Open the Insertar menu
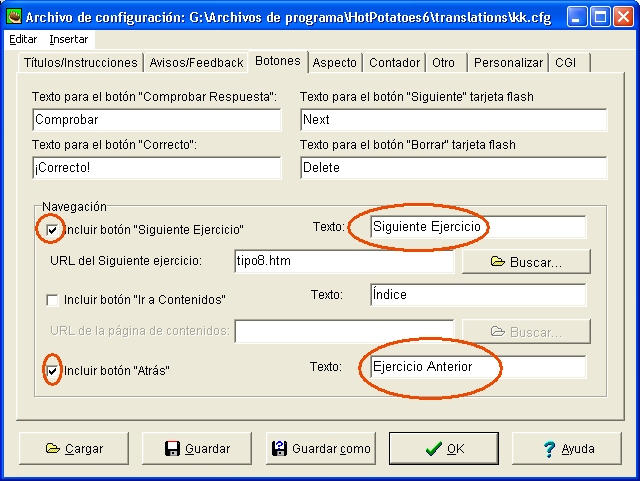Screen dimensions: 640x481 [69, 39]
